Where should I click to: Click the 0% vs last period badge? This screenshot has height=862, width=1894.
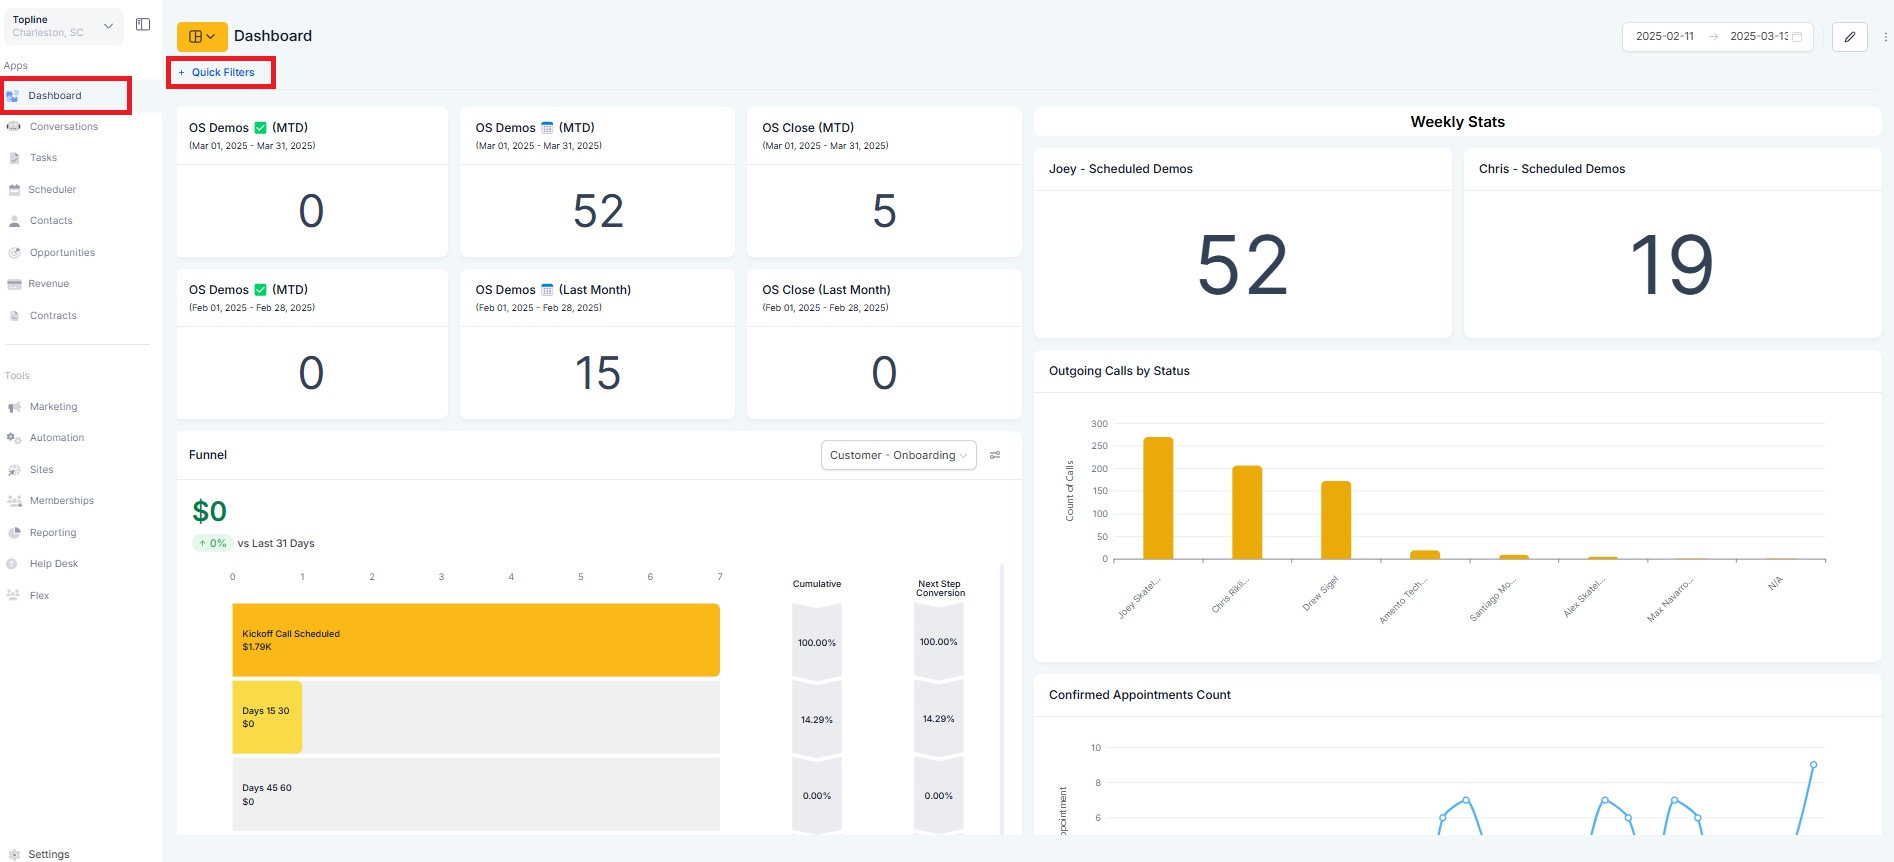[212, 543]
